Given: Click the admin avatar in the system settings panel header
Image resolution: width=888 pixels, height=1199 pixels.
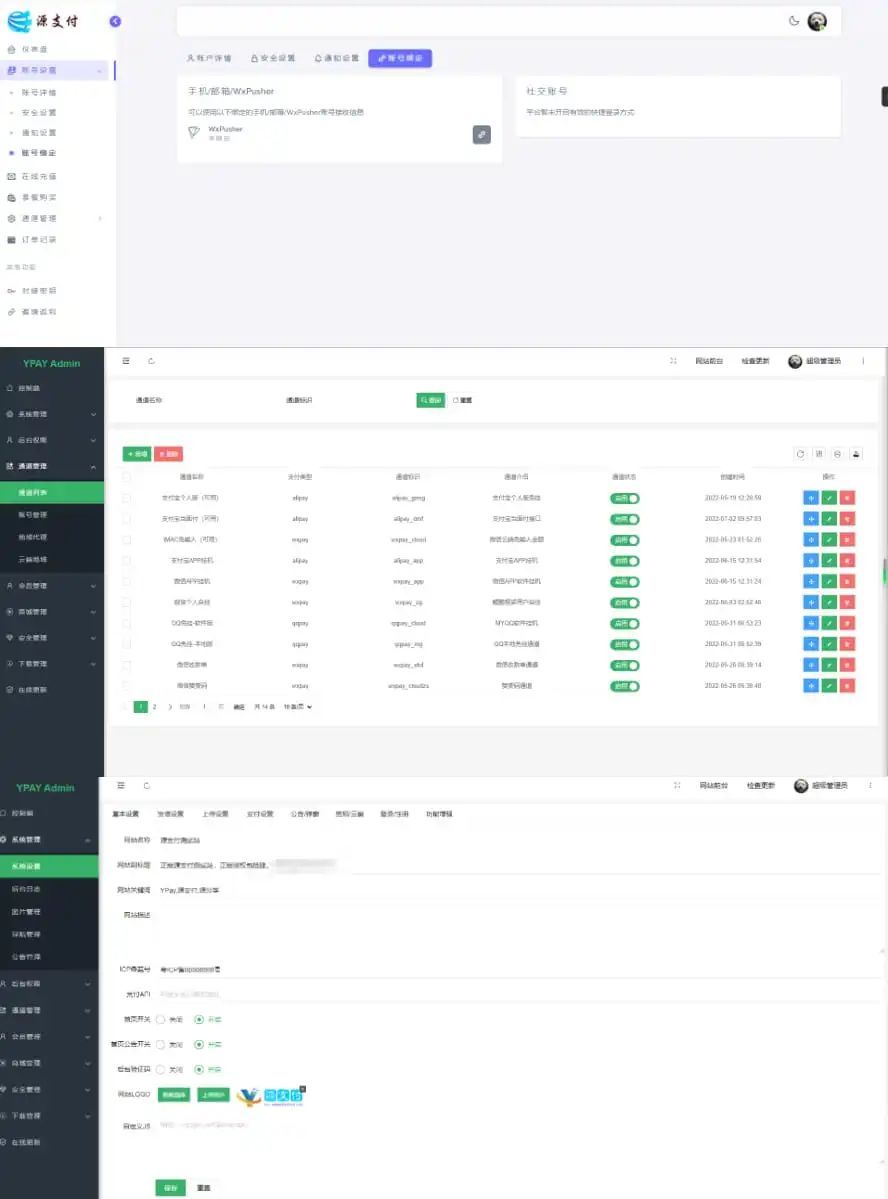Looking at the screenshot, I should [801, 786].
